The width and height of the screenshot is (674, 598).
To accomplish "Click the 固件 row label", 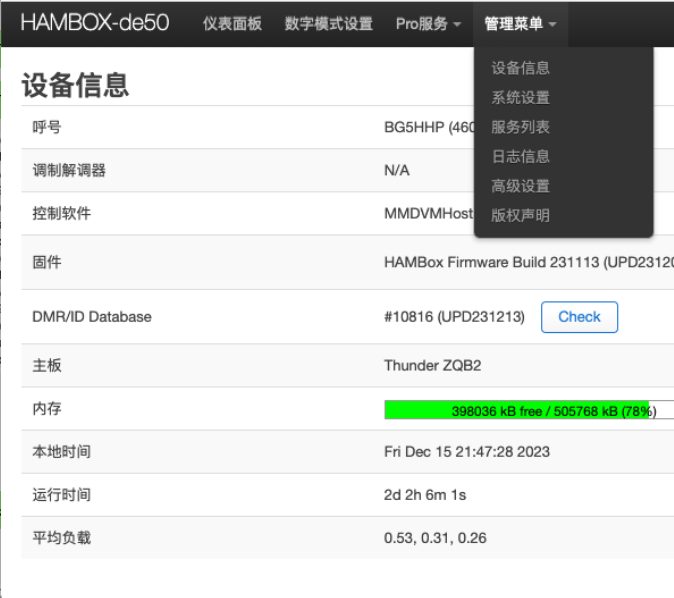I will (x=47, y=262).
